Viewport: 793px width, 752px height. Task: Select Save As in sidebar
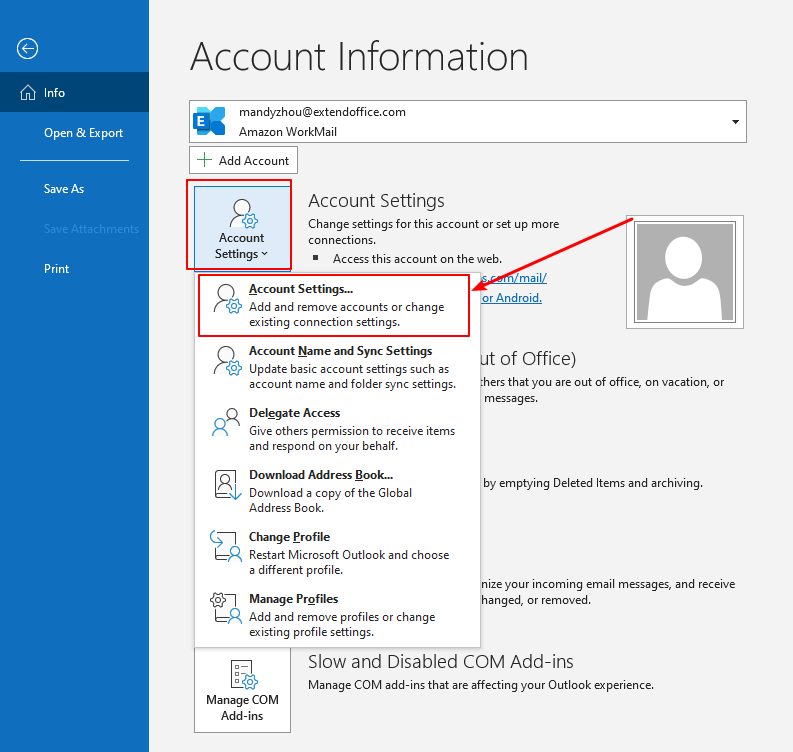pos(74,189)
